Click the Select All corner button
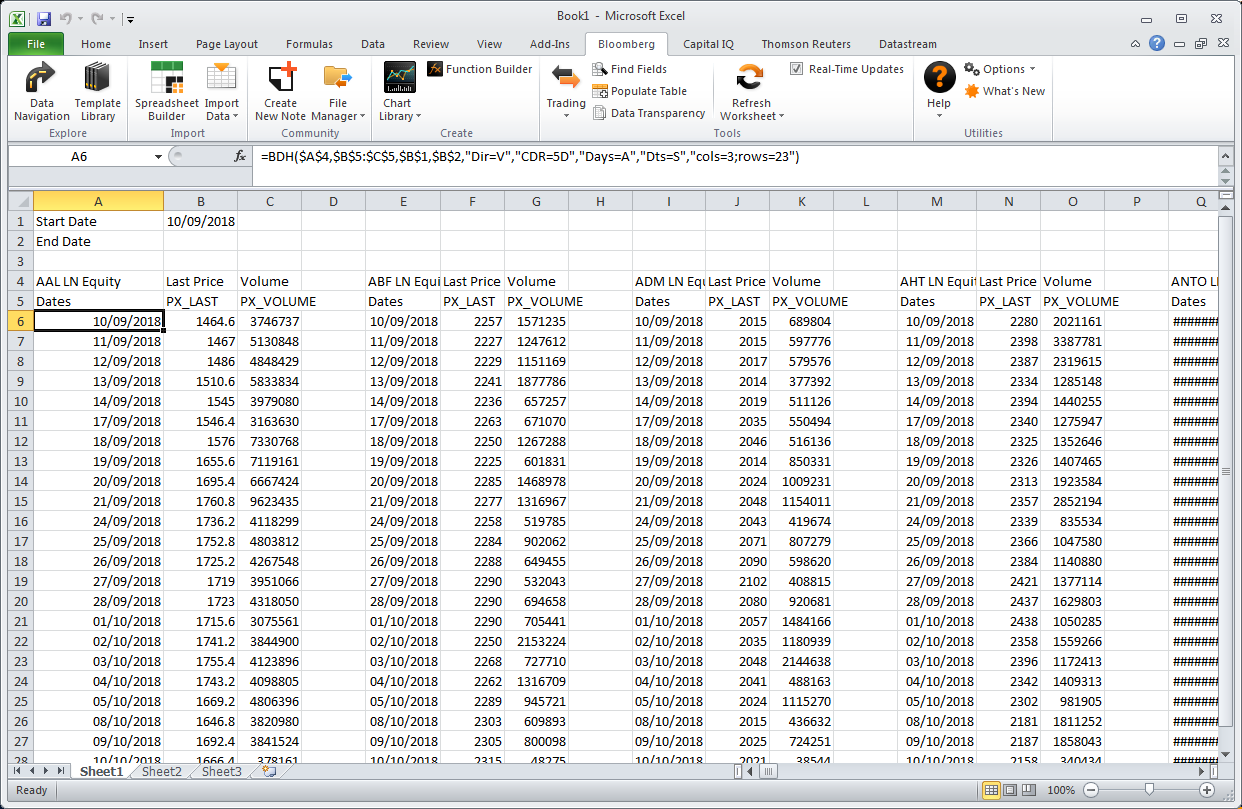 [x=20, y=201]
